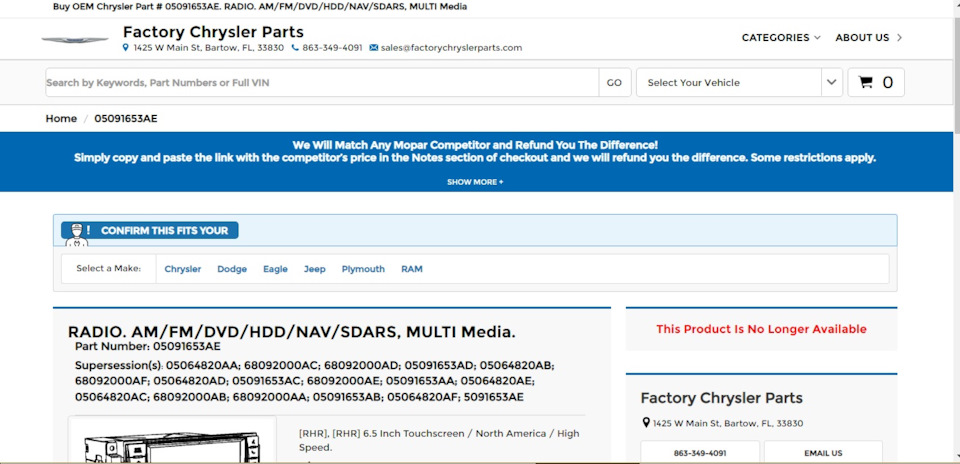The width and height of the screenshot is (960, 464).
Task: Click the EMAIL US button
Action: tap(823, 453)
